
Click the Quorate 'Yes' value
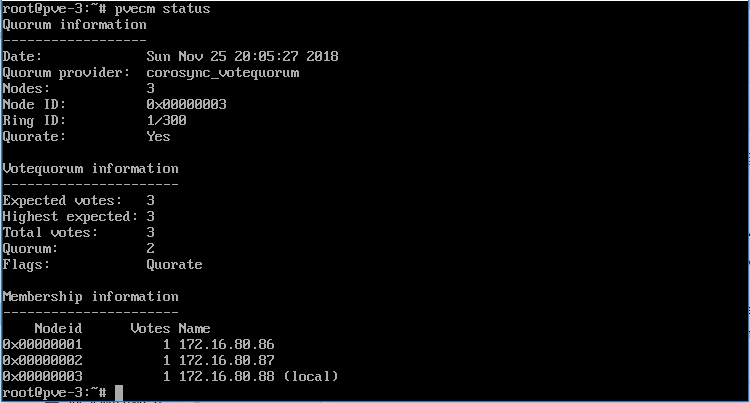coord(158,137)
